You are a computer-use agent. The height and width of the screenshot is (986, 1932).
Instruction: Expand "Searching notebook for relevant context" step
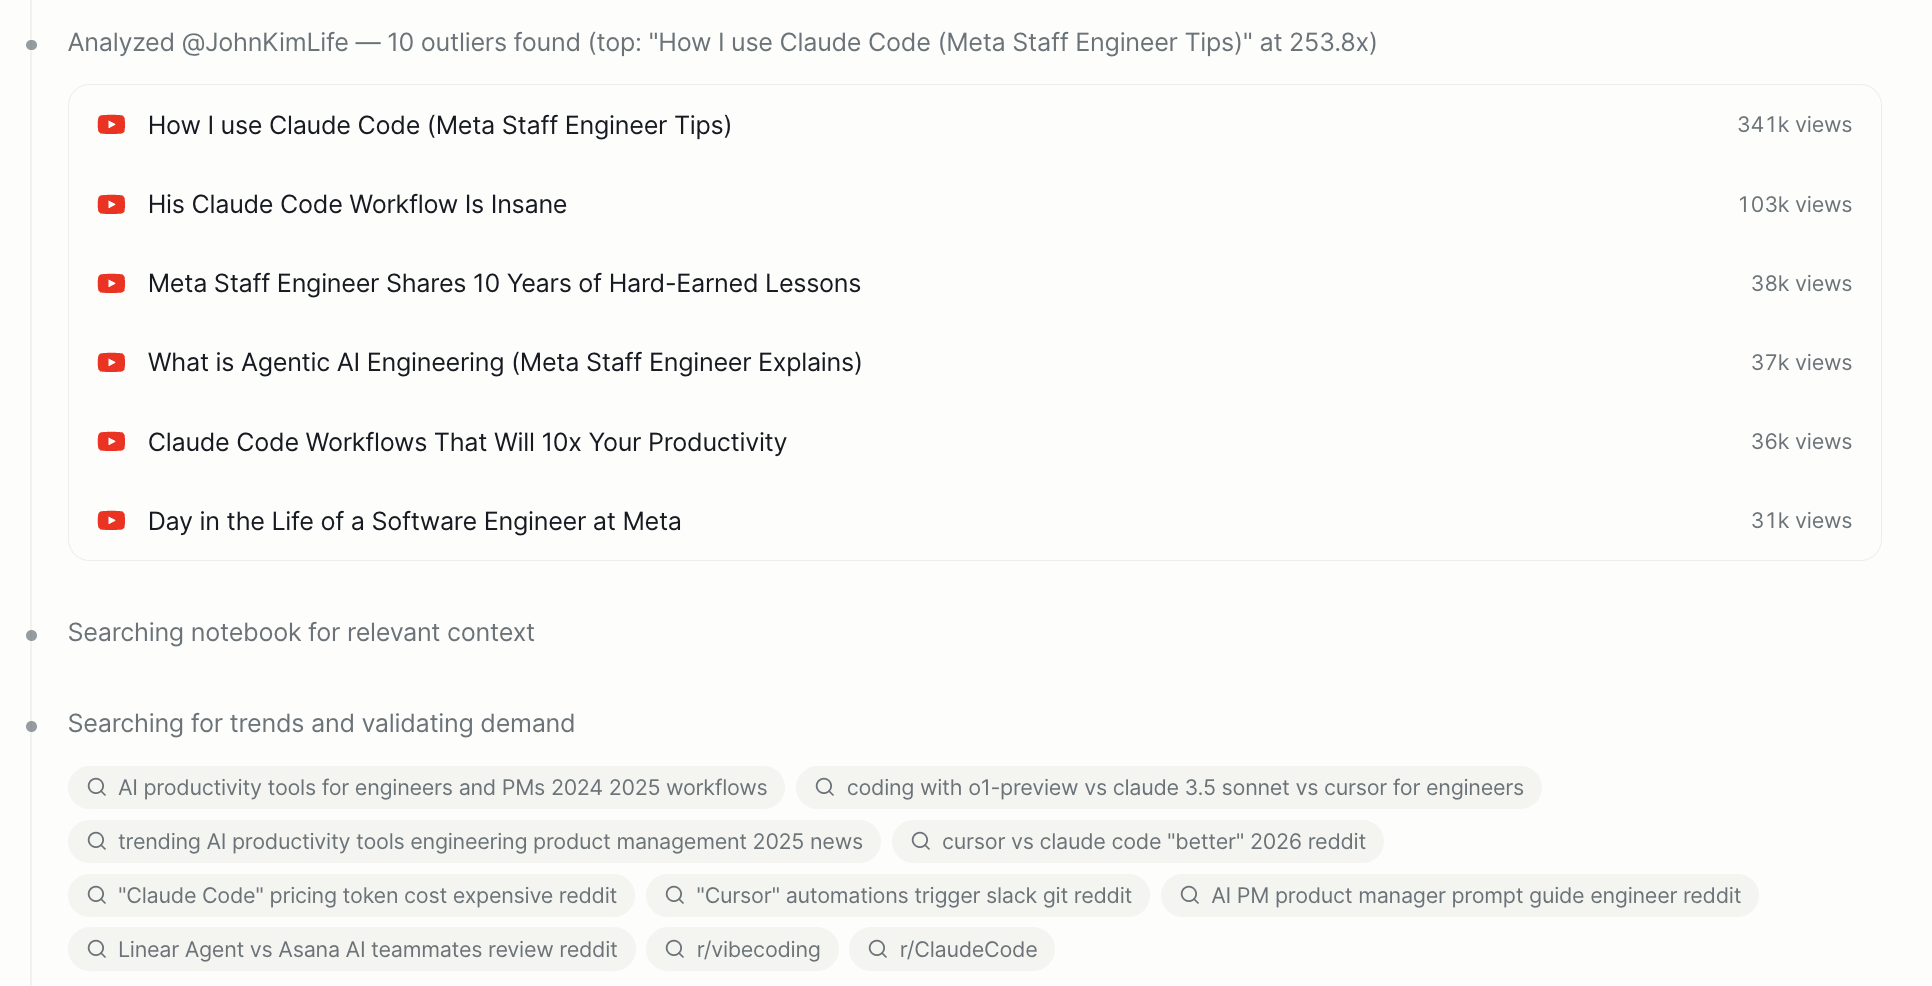pyautogui.click(x=301, y=633)
